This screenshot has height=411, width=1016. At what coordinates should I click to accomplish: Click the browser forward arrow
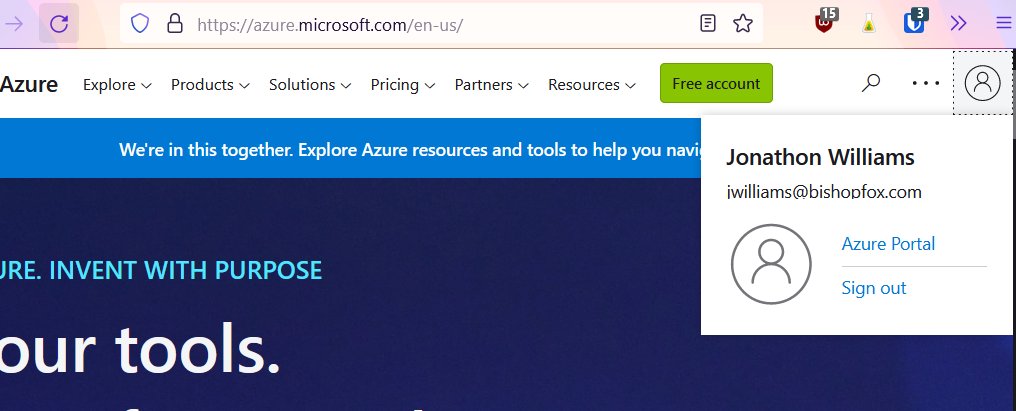(x=14, y=24)
